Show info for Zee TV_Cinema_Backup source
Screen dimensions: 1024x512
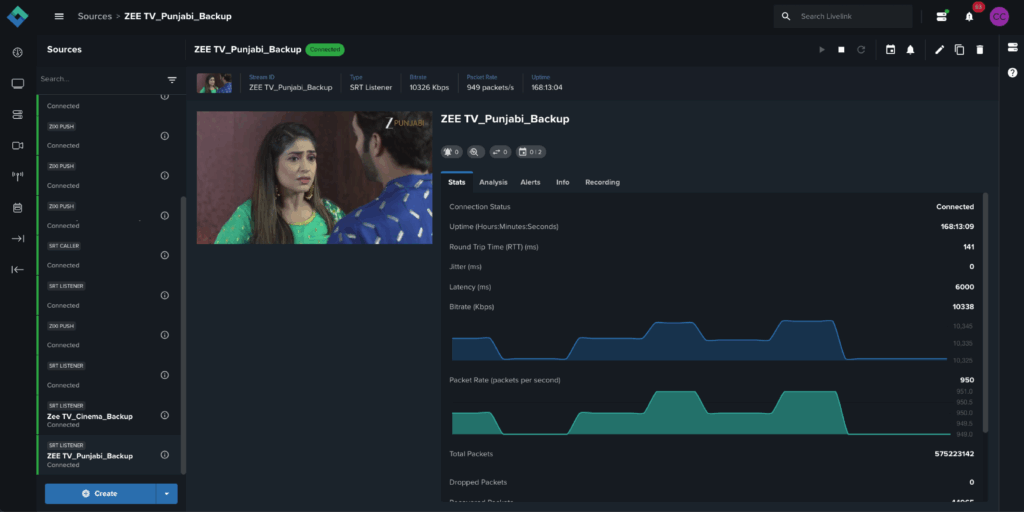pyautogui.click(x=165, y=415)
